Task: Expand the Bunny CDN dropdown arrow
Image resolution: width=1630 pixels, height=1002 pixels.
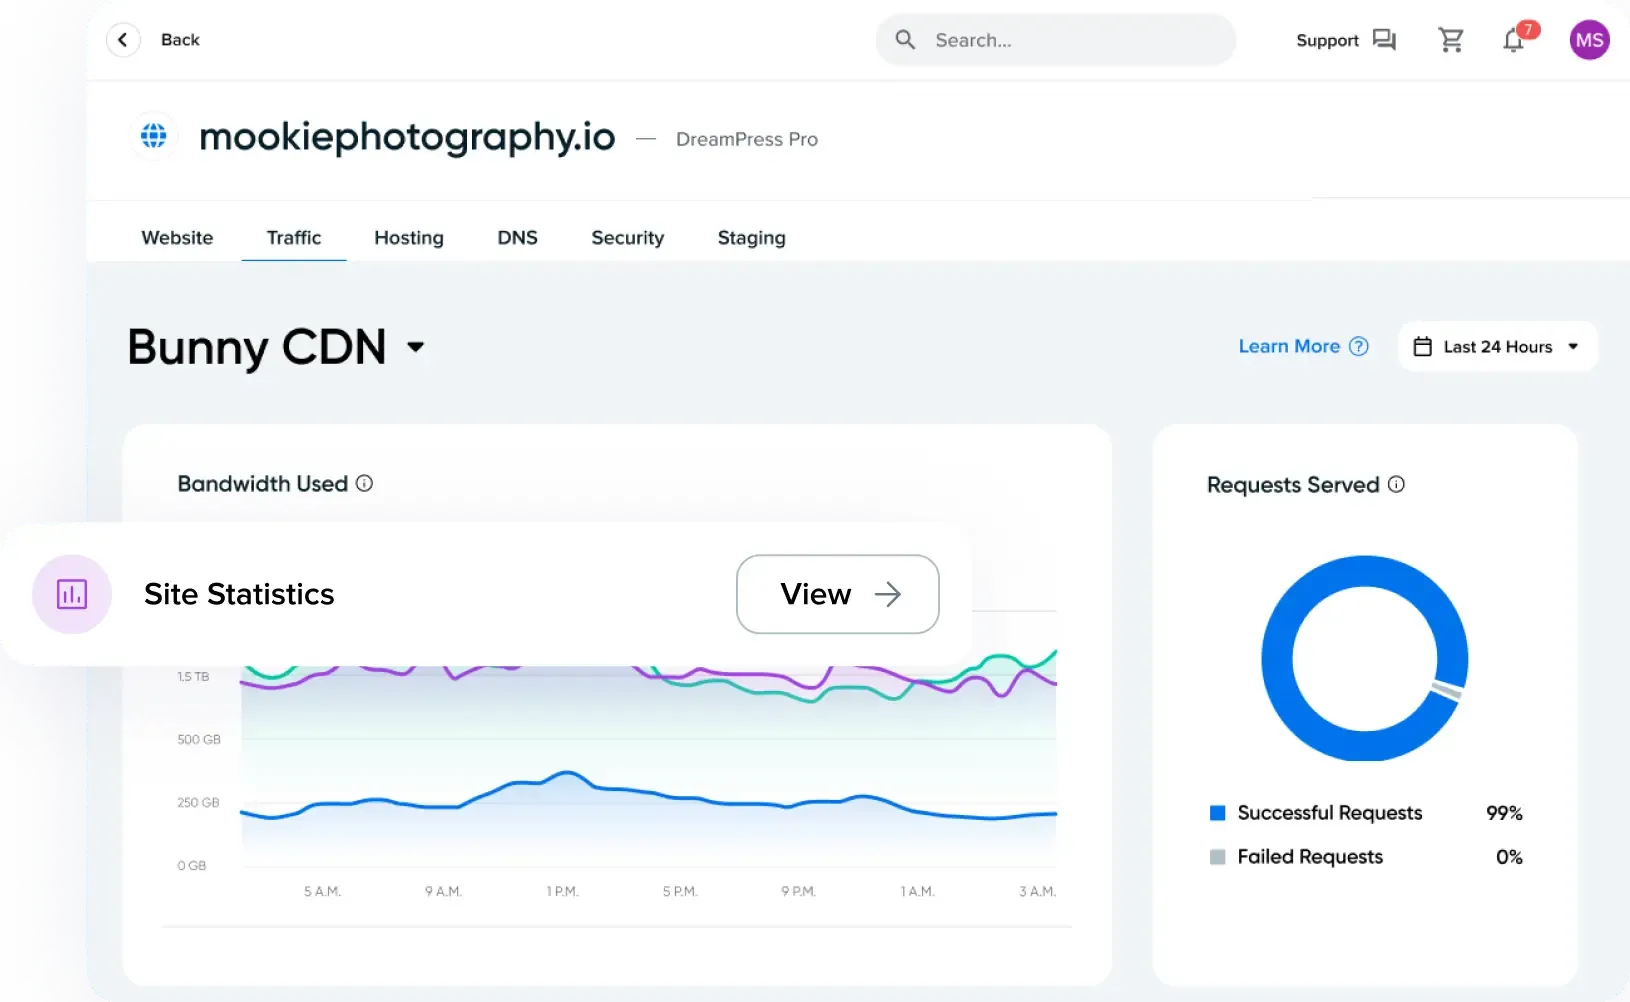Action: (x=416, y=347)
